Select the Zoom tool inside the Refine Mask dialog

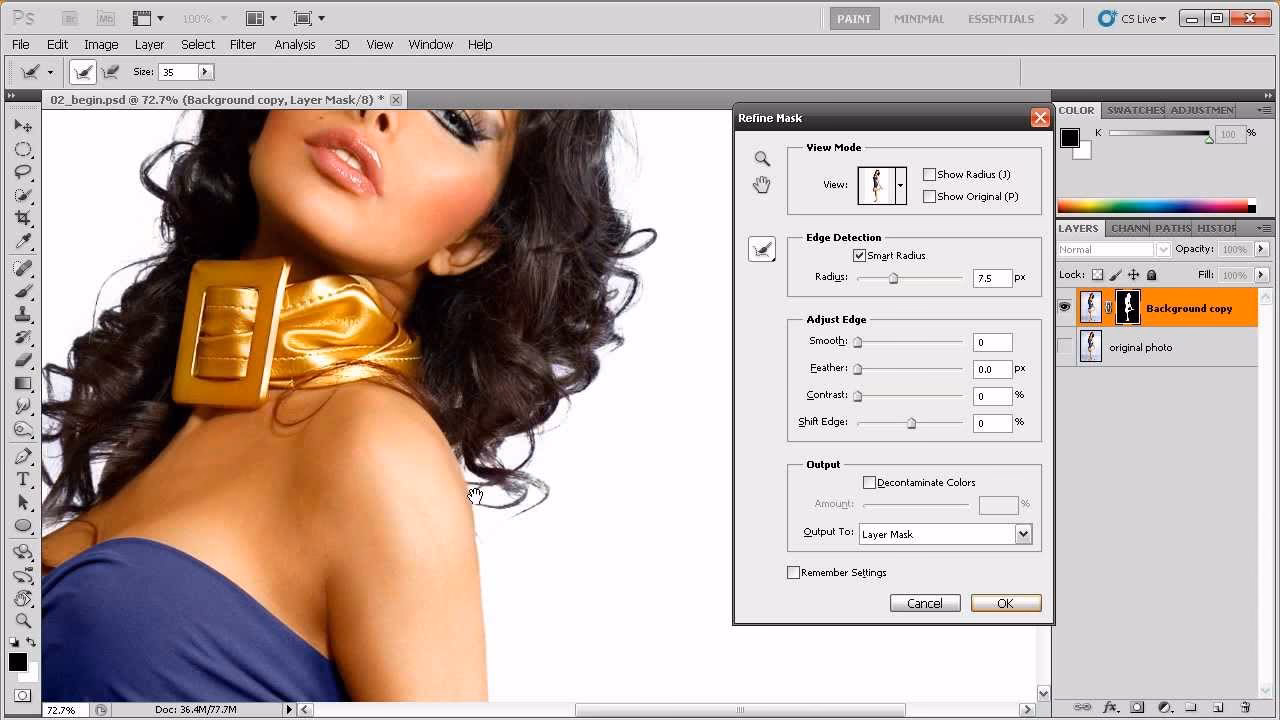click(x=761, y=158)
